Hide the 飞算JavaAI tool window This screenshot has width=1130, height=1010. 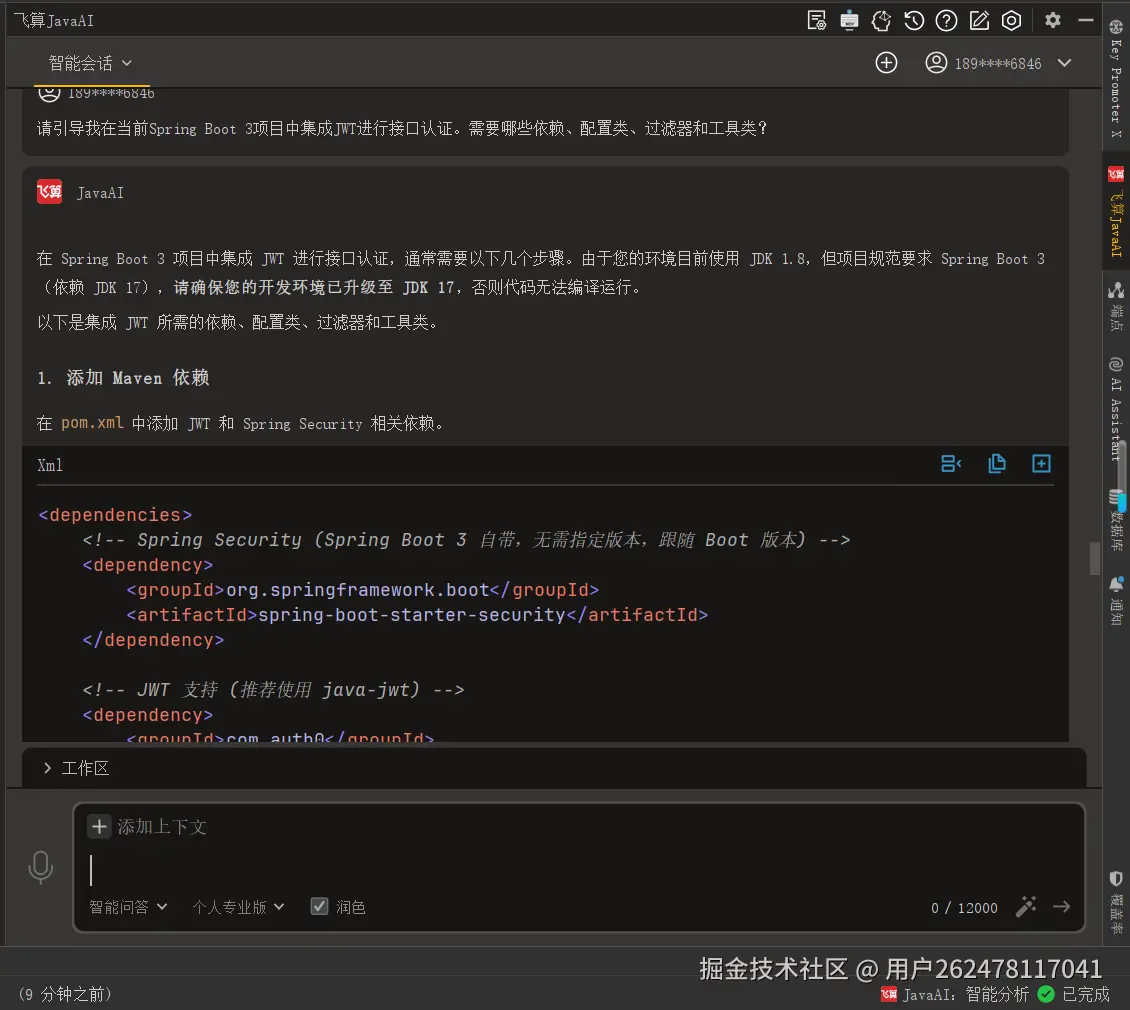tap(1085, 20)
